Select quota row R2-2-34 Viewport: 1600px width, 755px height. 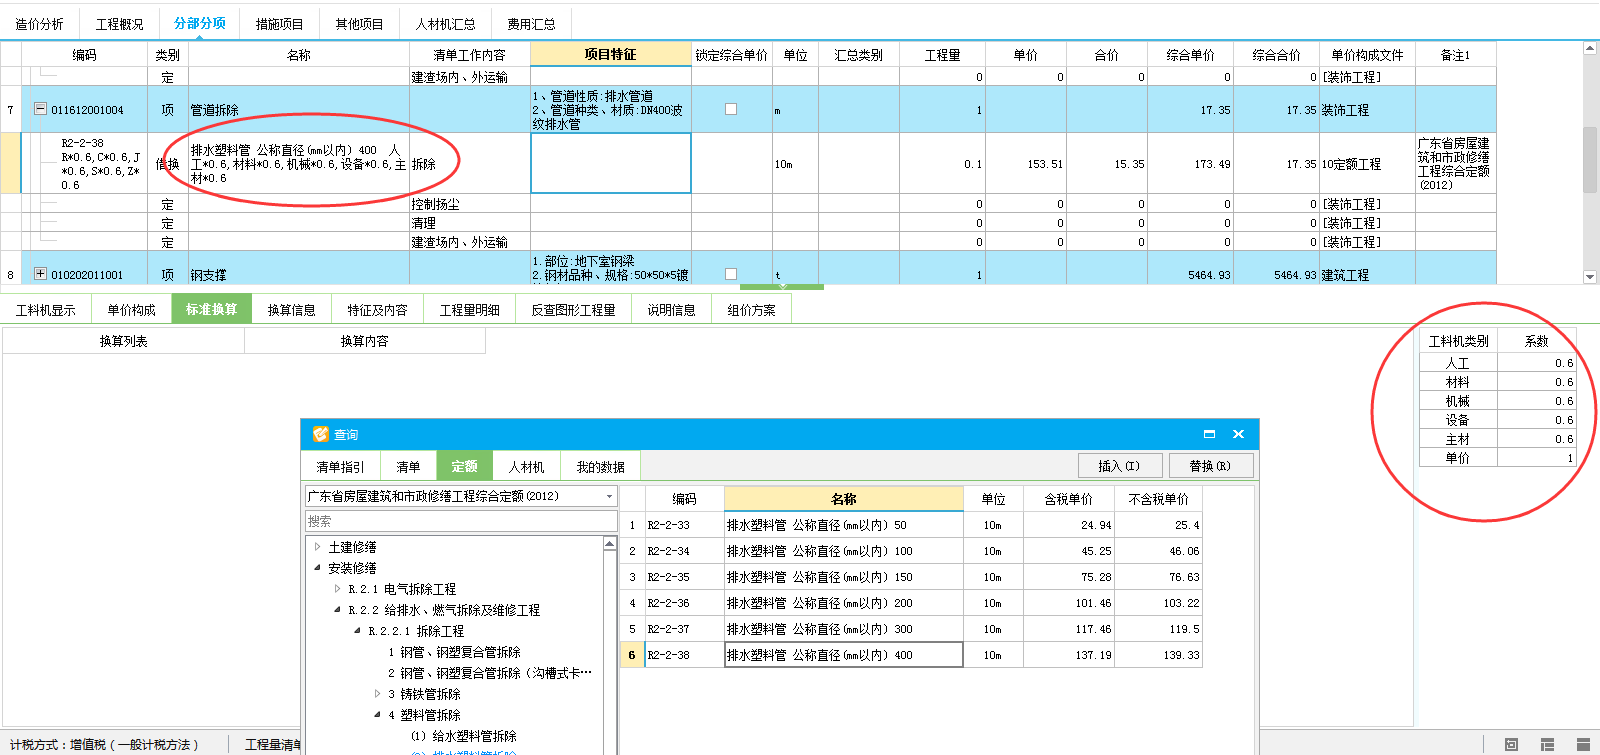click(910, 551)
